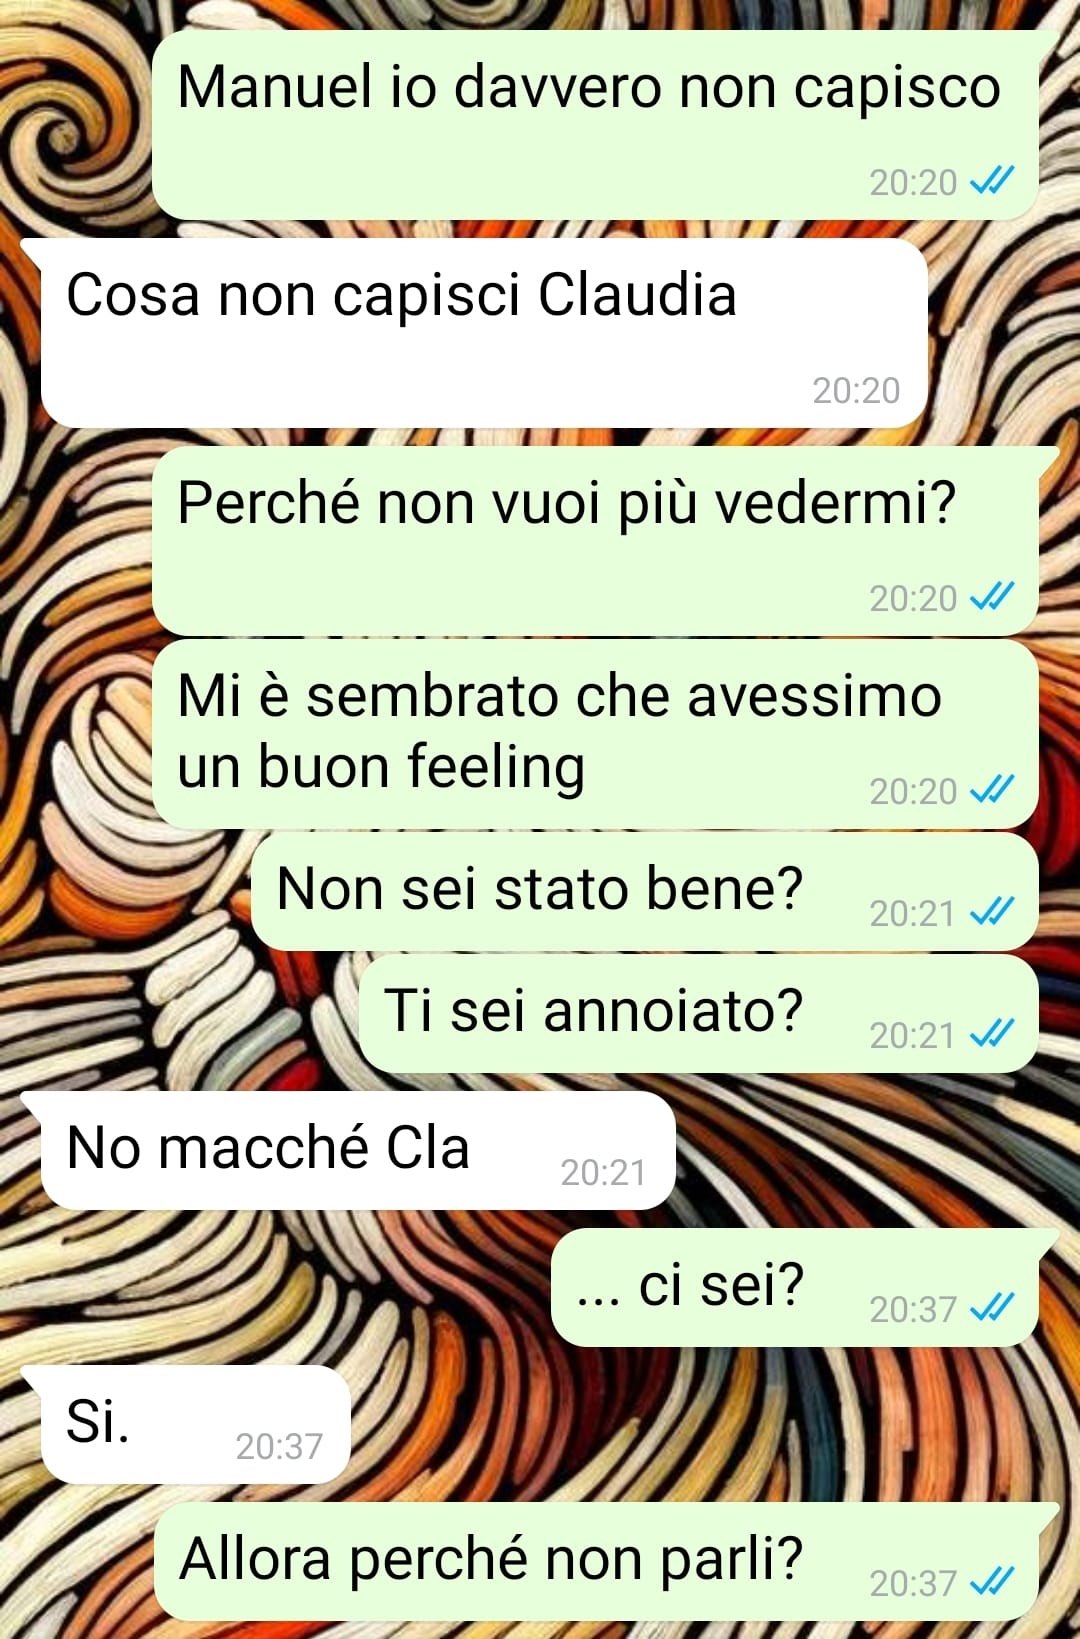Tap the 'Perché non vuoi più vedermi?' message
Viewport: 1080px width, 1639px height.
[596, 541]
